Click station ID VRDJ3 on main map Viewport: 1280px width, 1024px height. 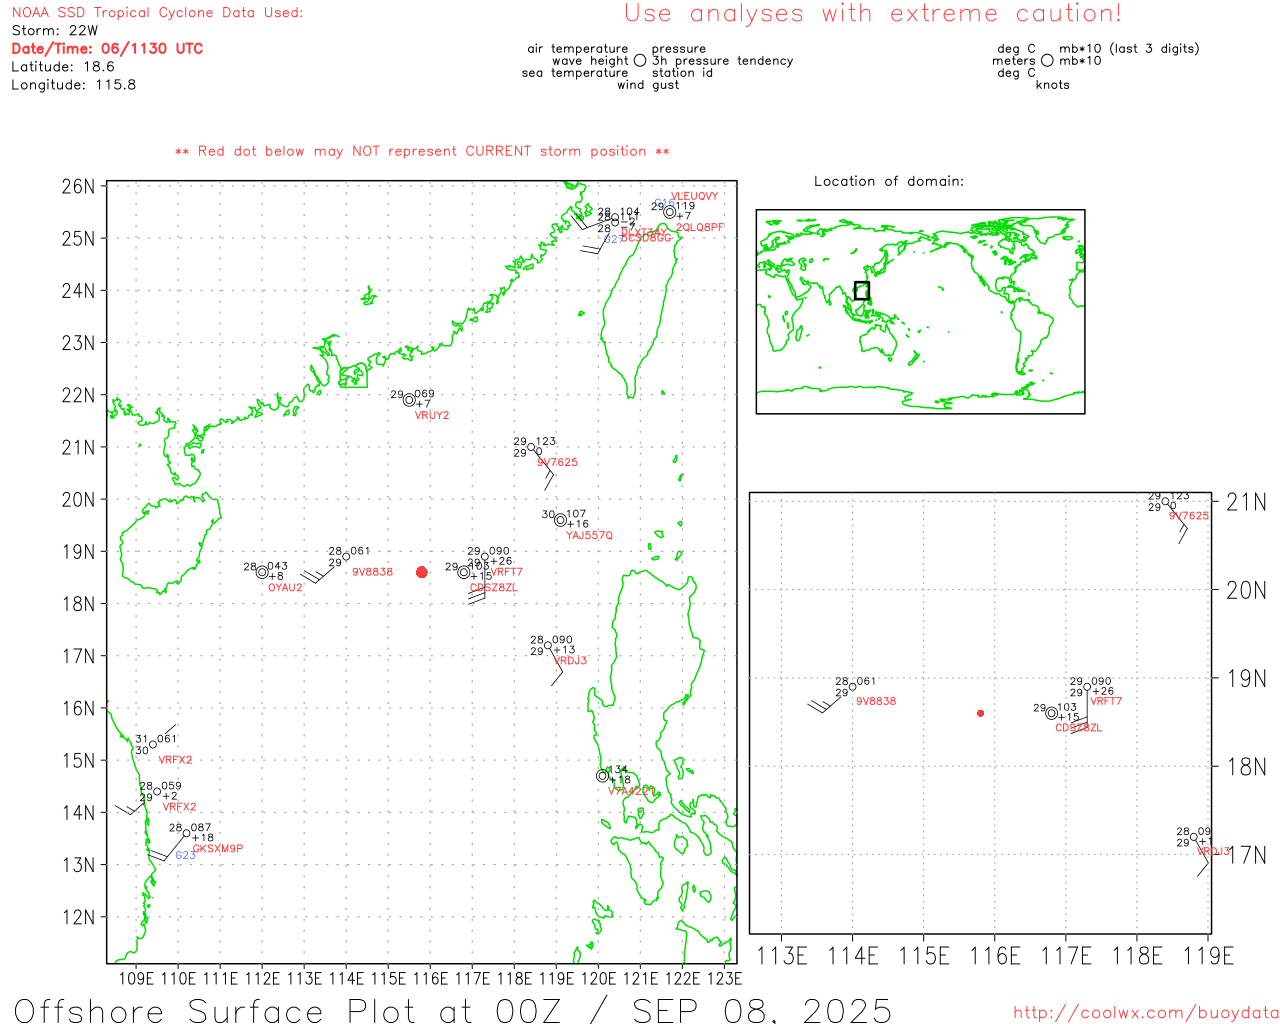570,660
